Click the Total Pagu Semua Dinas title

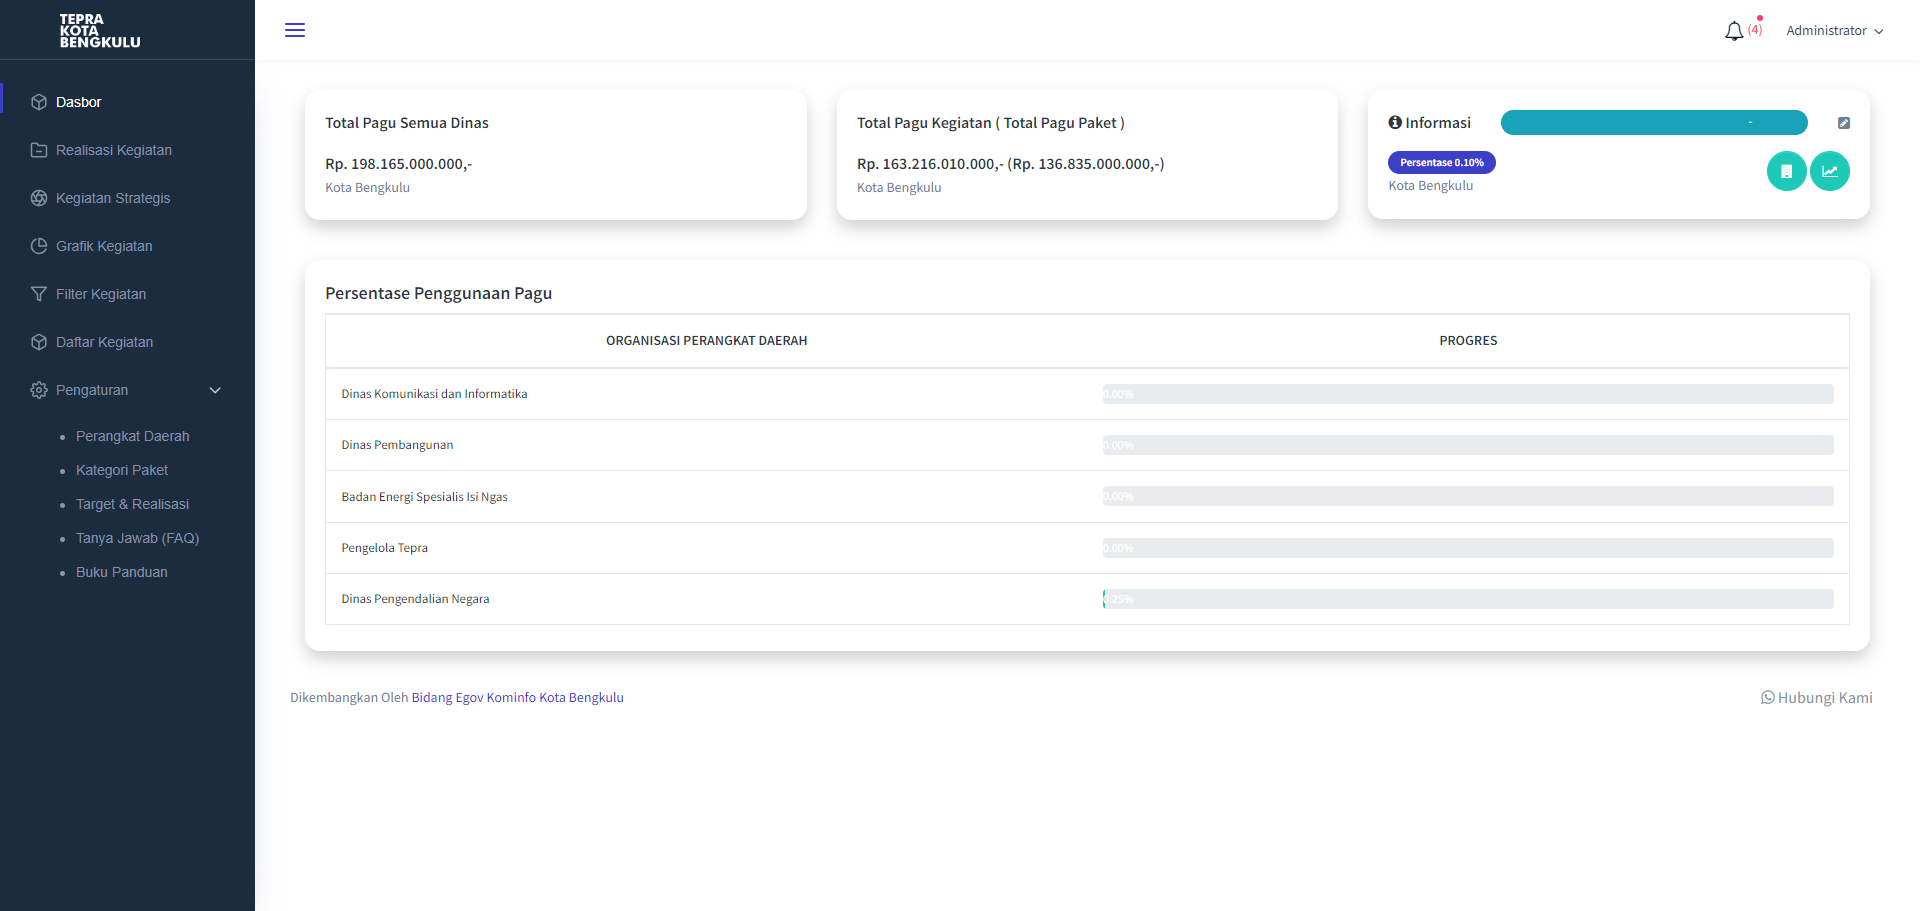tap(407, 123)
